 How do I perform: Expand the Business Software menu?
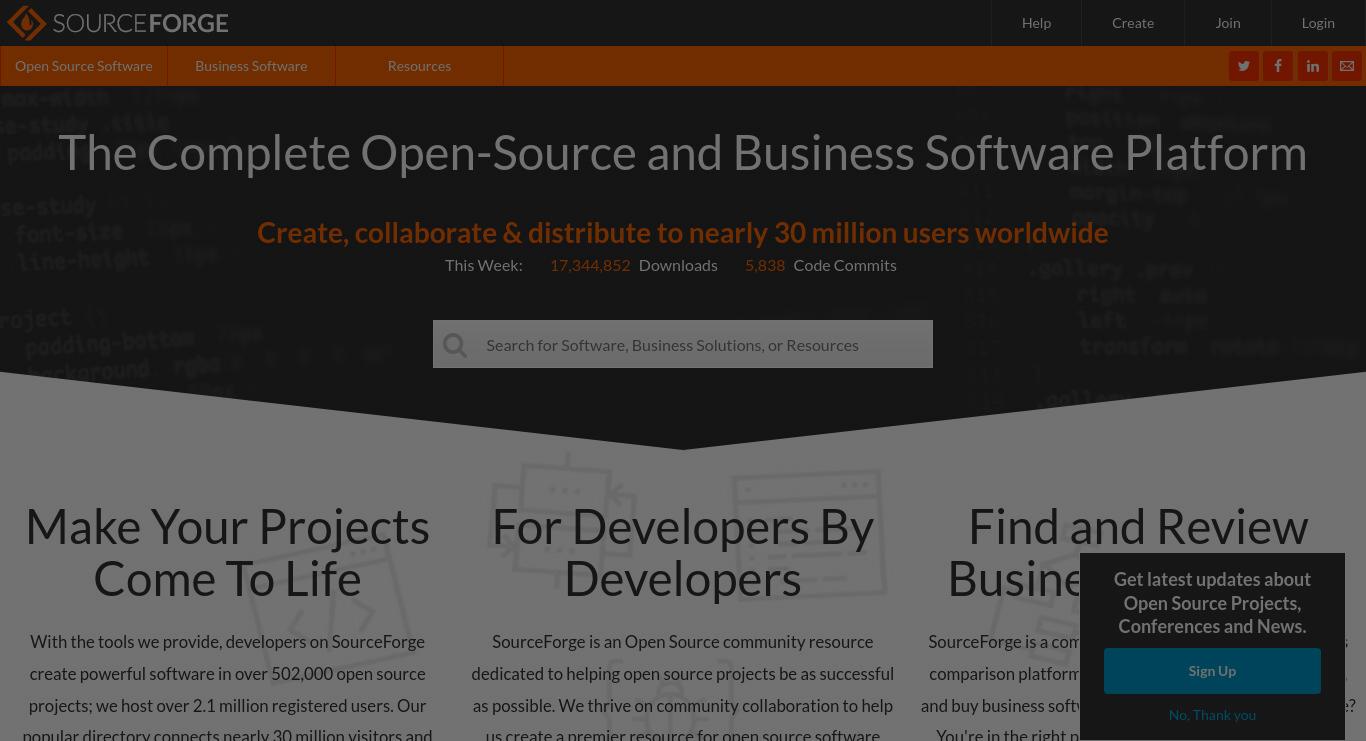tap(251, 66)
